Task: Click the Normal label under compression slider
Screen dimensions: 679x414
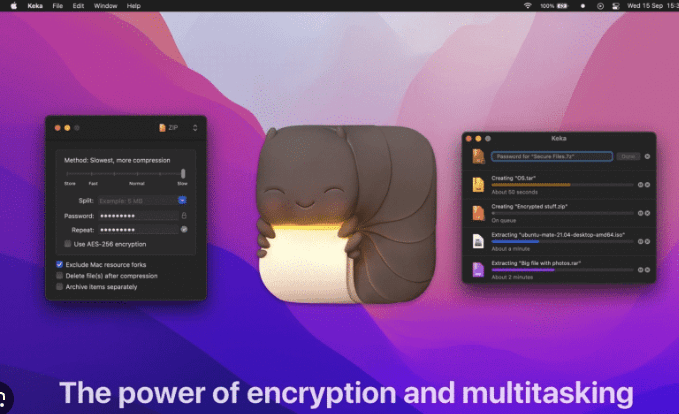Action: click(137, 184)
